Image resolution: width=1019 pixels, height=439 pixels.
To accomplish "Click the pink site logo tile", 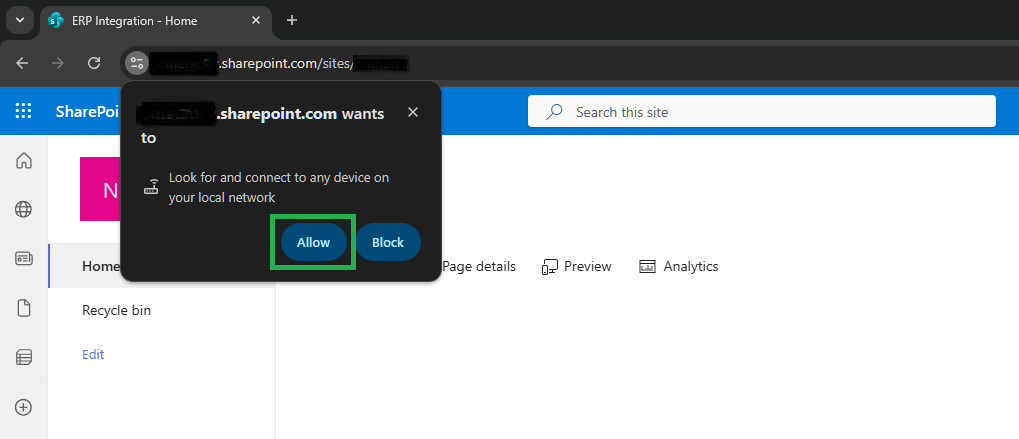I will [x=101, y=189].
